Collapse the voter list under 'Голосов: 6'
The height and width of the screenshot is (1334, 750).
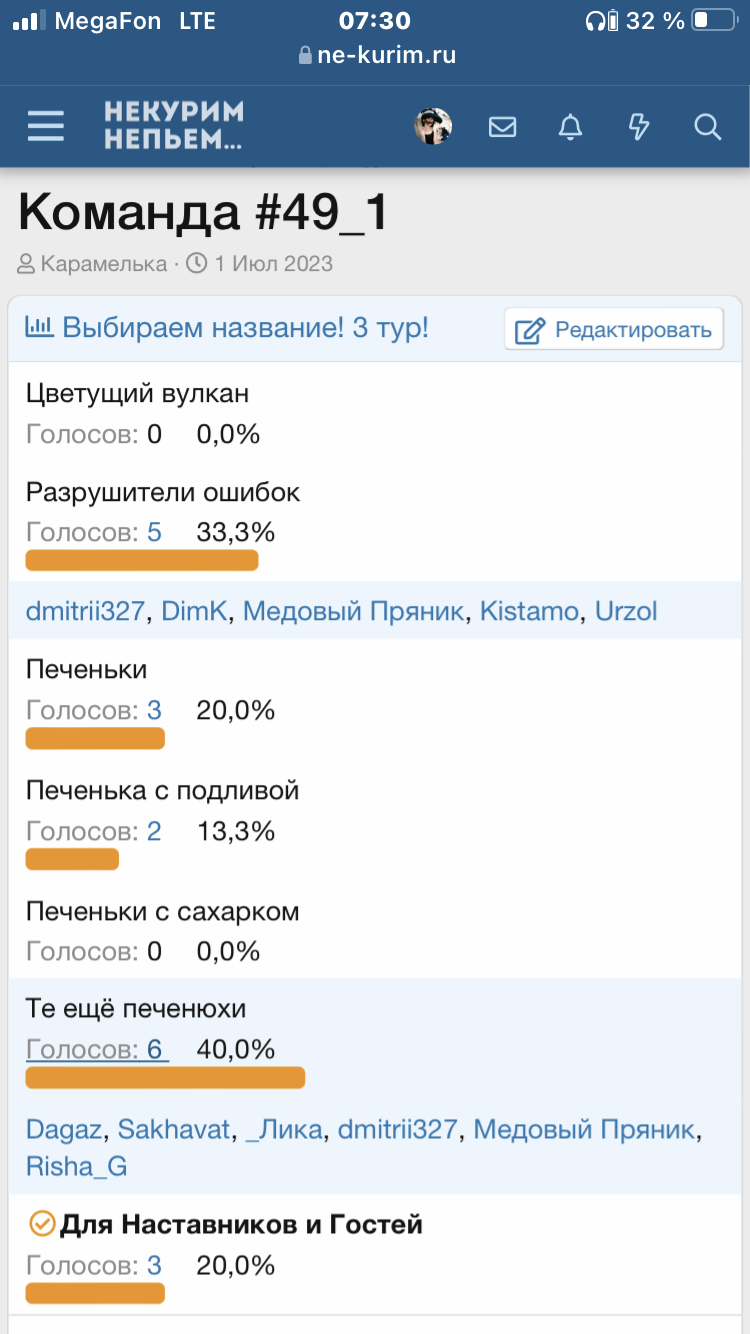97,1049
